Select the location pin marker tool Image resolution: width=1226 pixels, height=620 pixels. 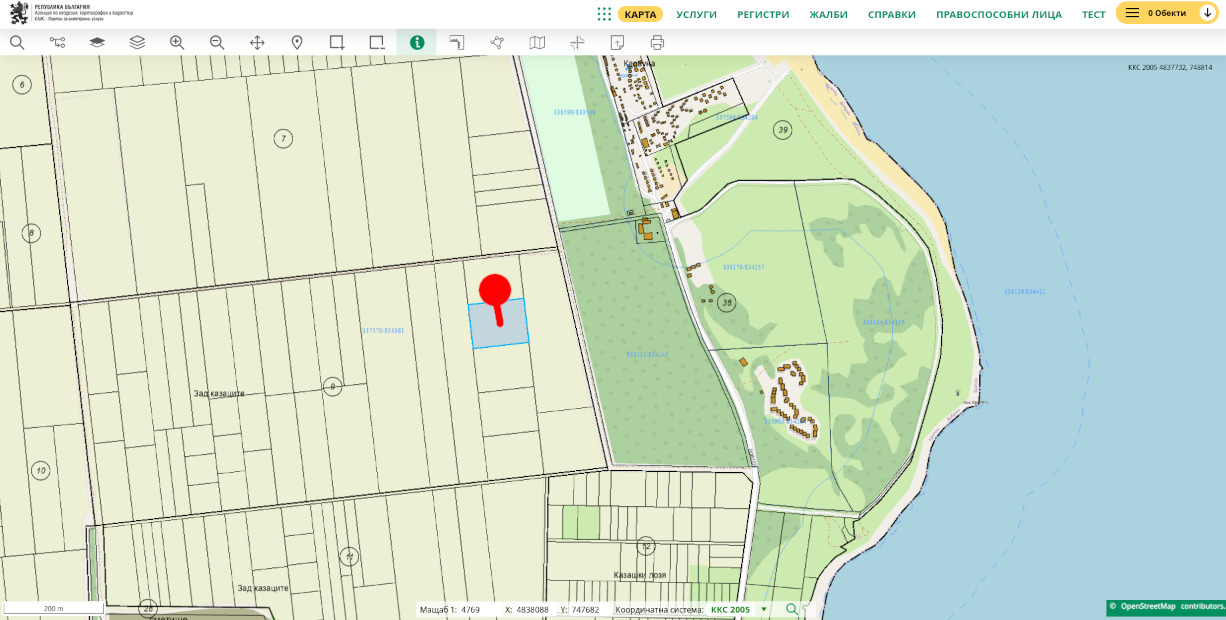click(297, 42)
